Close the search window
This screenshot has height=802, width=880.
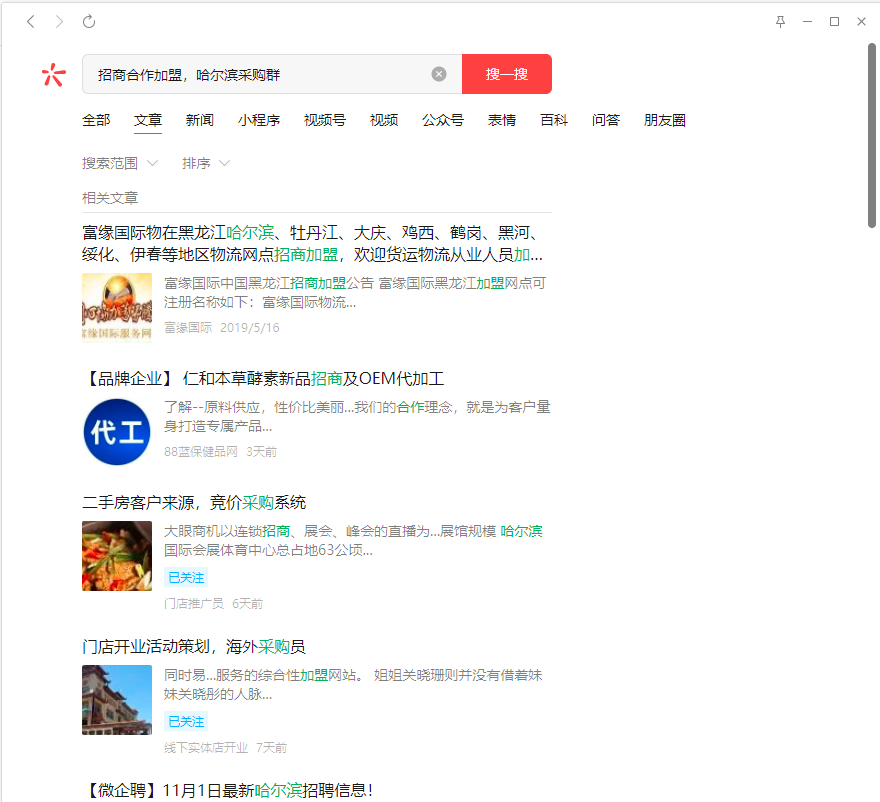pos(861,21)
